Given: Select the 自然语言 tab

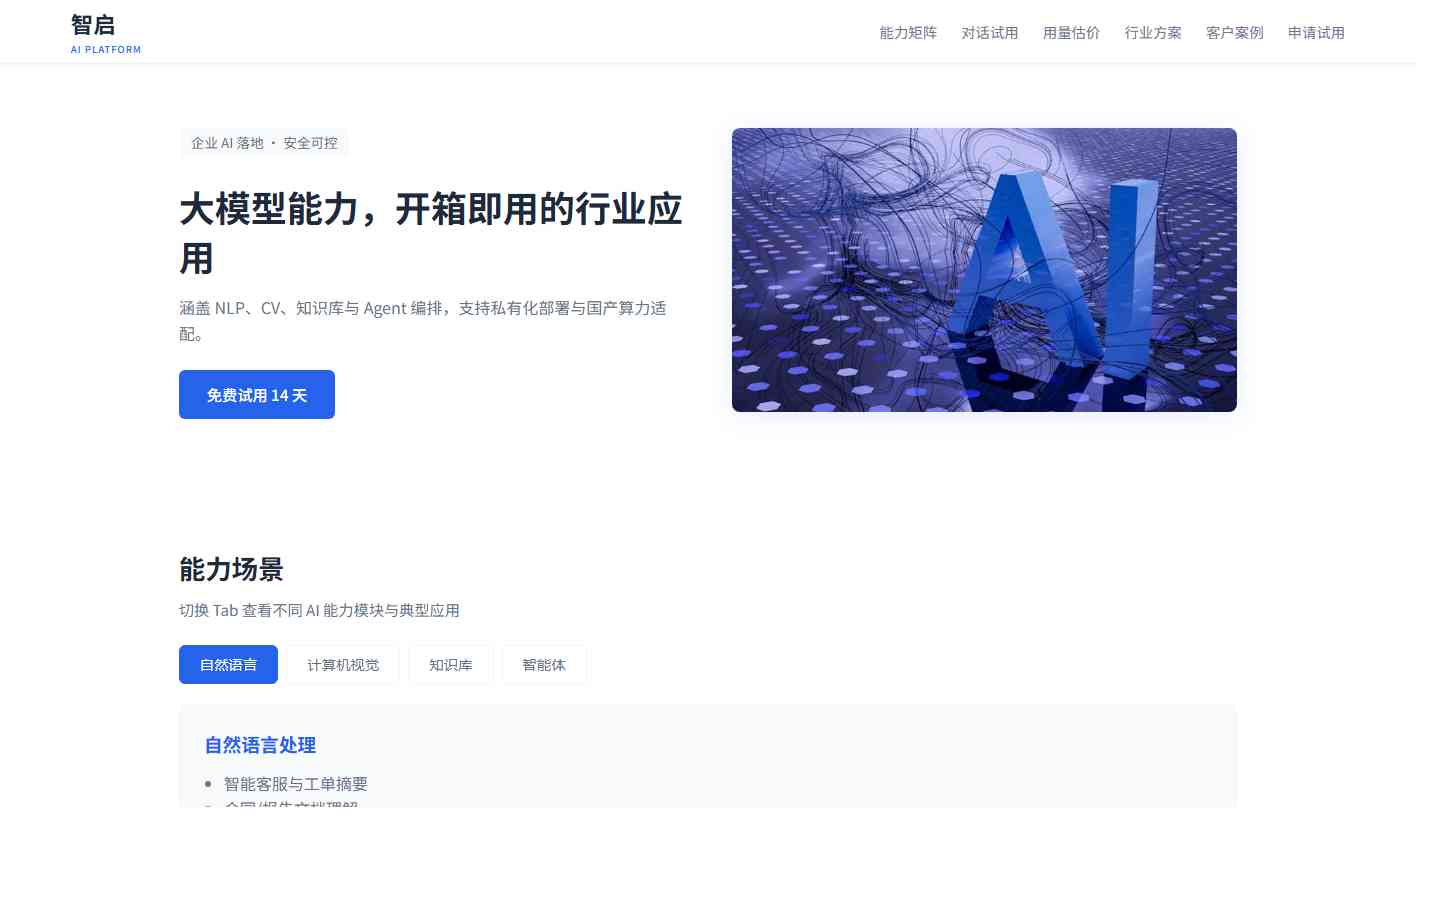Looking at the screenshot, I should pos(228,665).
